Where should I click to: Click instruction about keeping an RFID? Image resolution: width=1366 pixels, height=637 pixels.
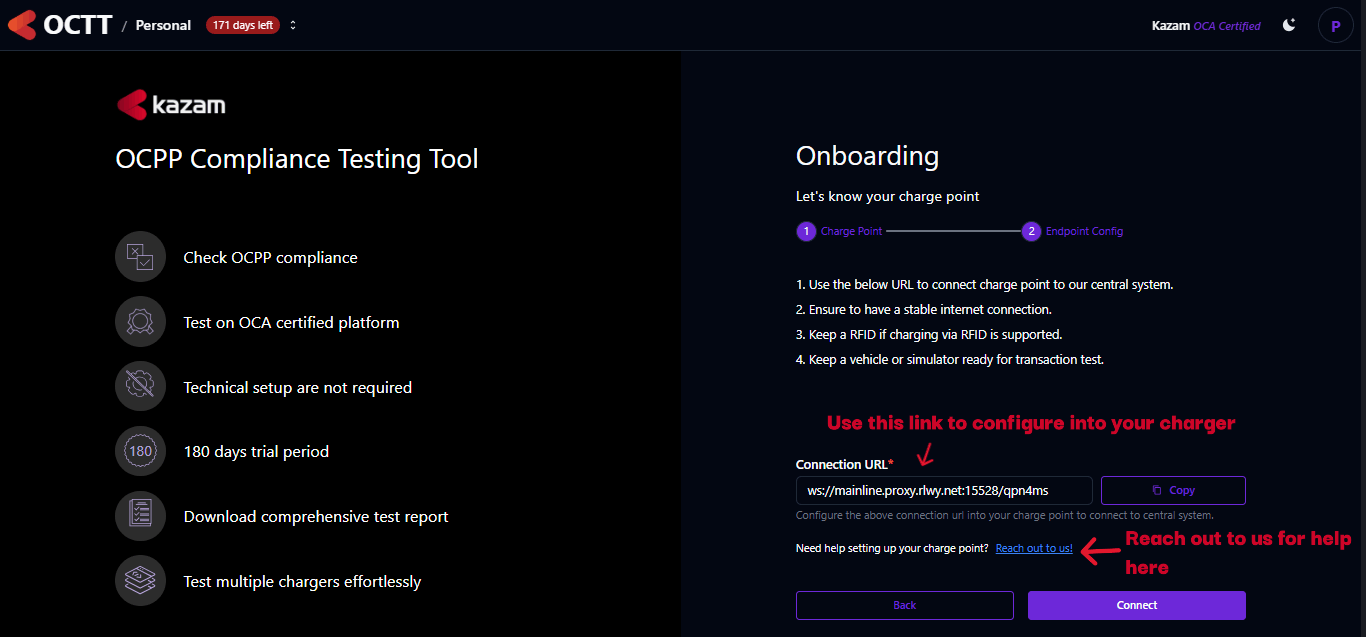click(x=929, y=334)
